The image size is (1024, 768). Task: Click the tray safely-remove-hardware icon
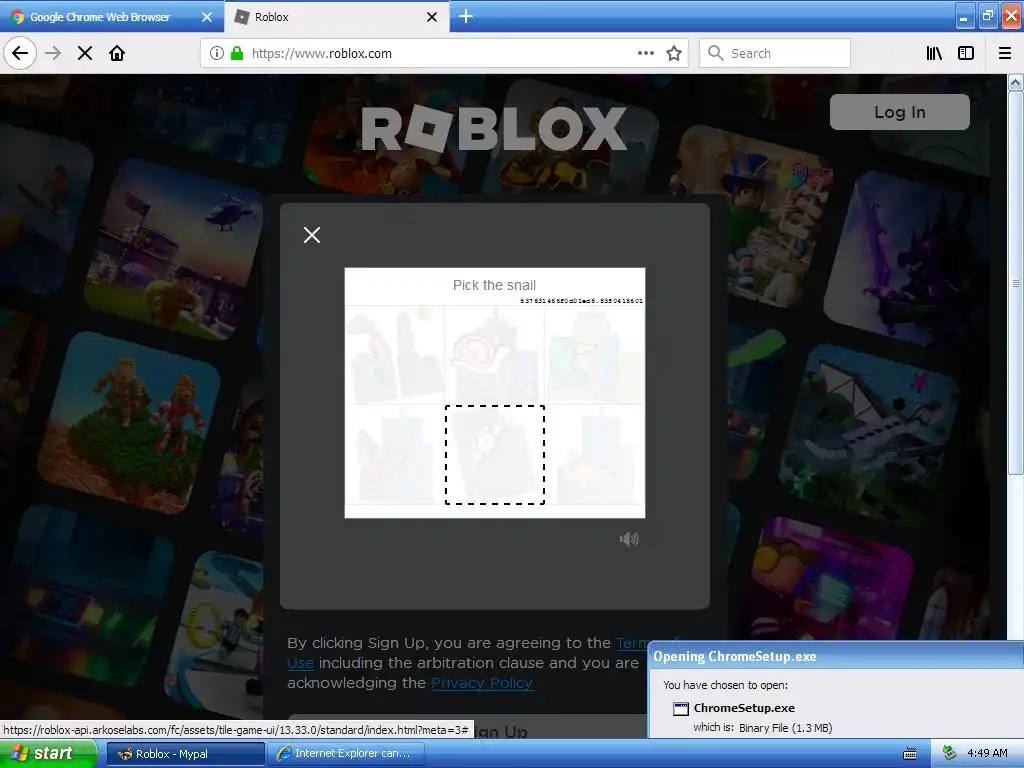(x=950, y=753)
